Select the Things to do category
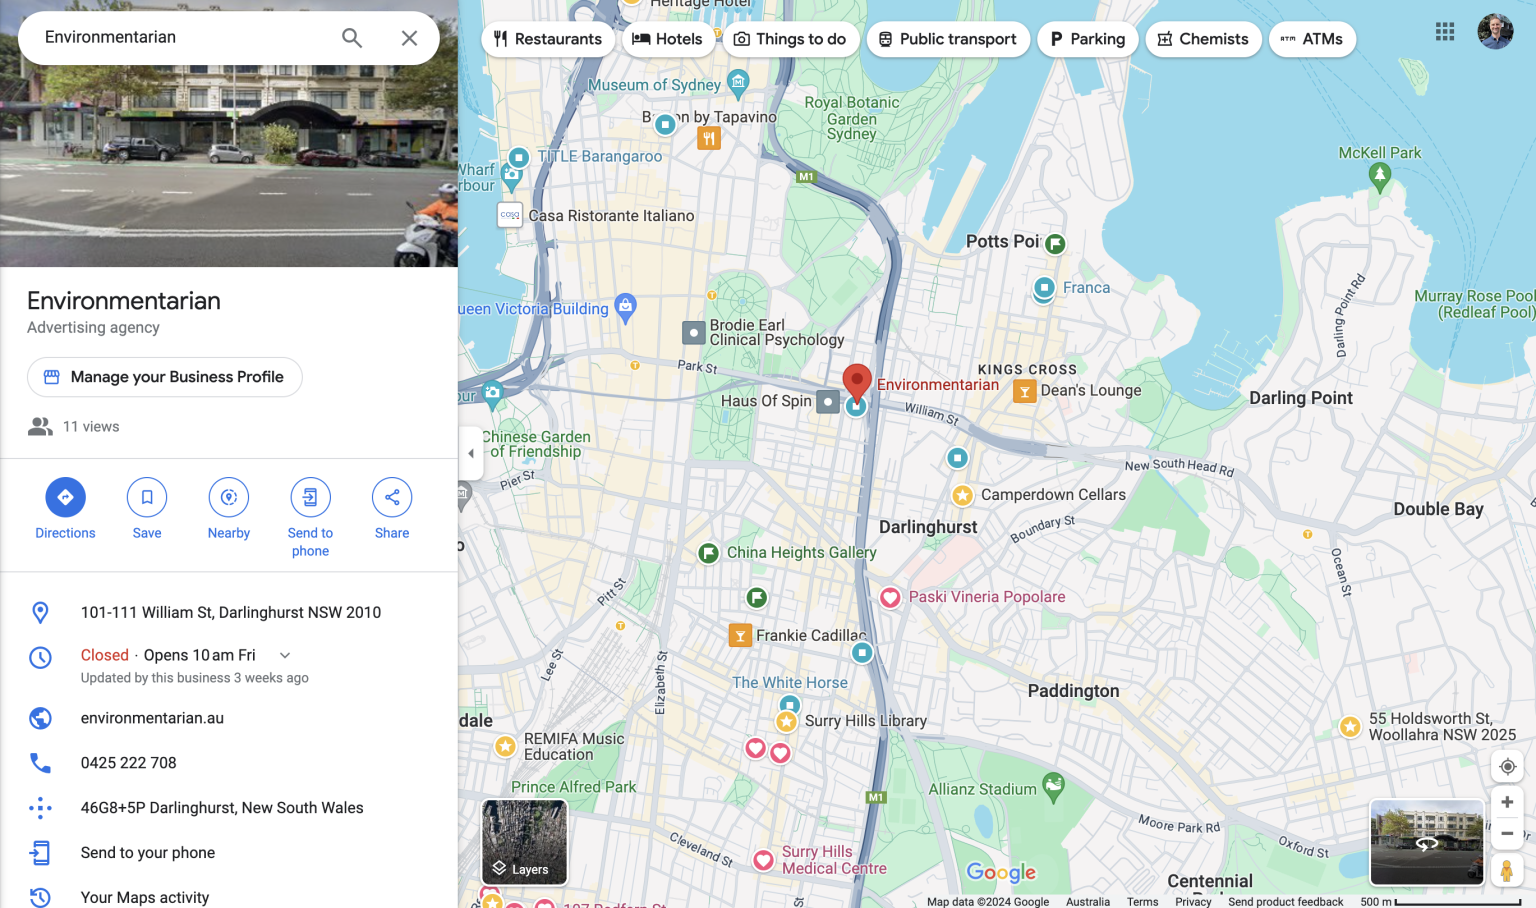 (x=791, y=39)
